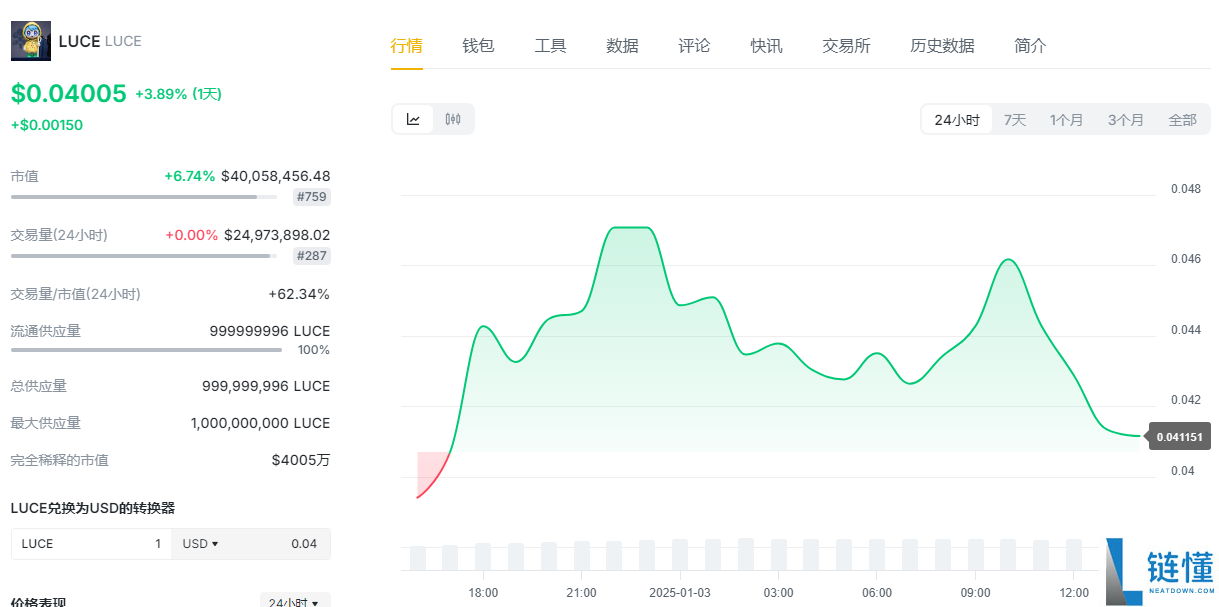The width and height of the screenshot is (1219, 607).
Task: Click the market cap progress bar
Action: click(x=144, y=197)
